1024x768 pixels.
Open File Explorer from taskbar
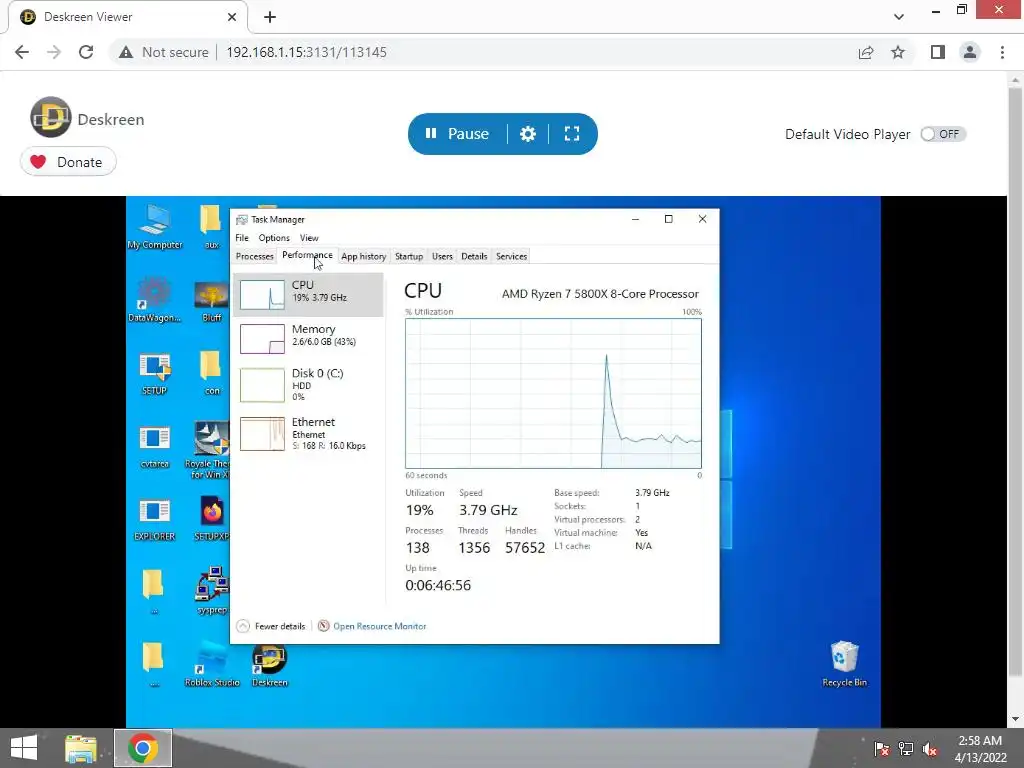pyautogui.click(x=81, y=748)
